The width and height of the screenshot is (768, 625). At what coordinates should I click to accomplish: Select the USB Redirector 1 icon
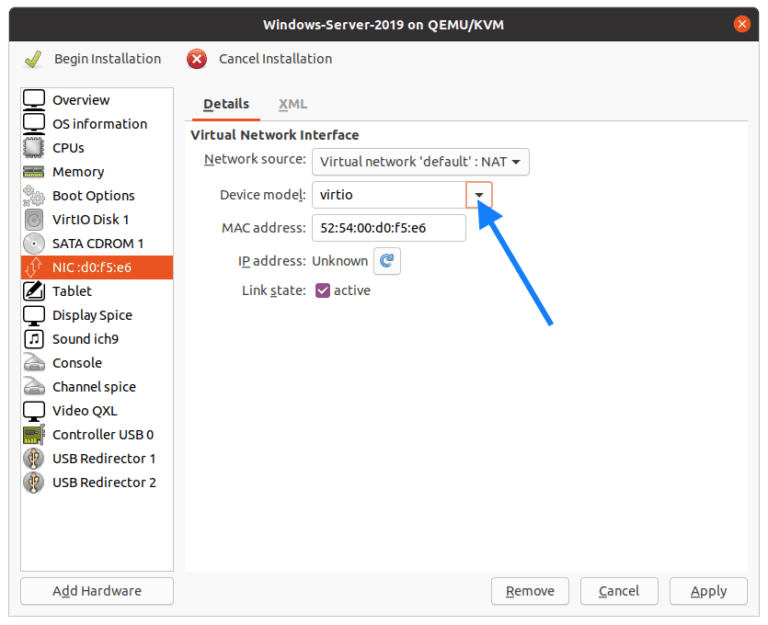tap(34, 458)
